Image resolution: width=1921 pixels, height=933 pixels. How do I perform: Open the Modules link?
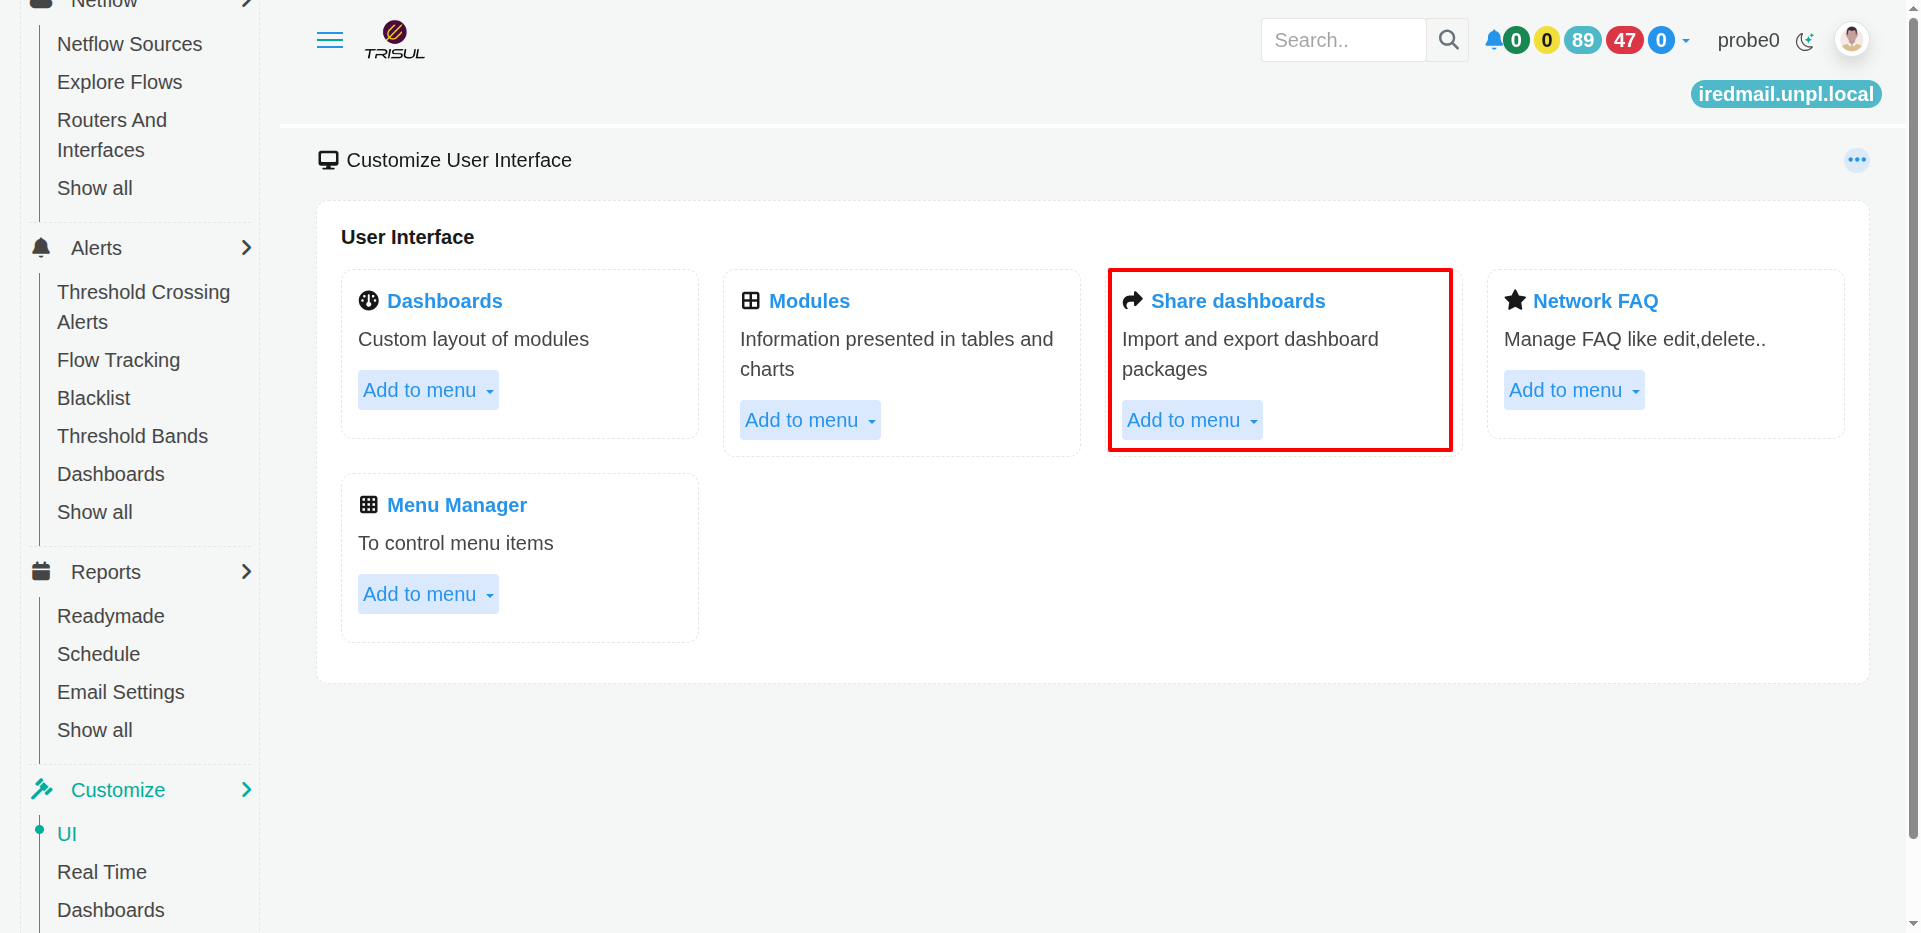coord(809,301)
